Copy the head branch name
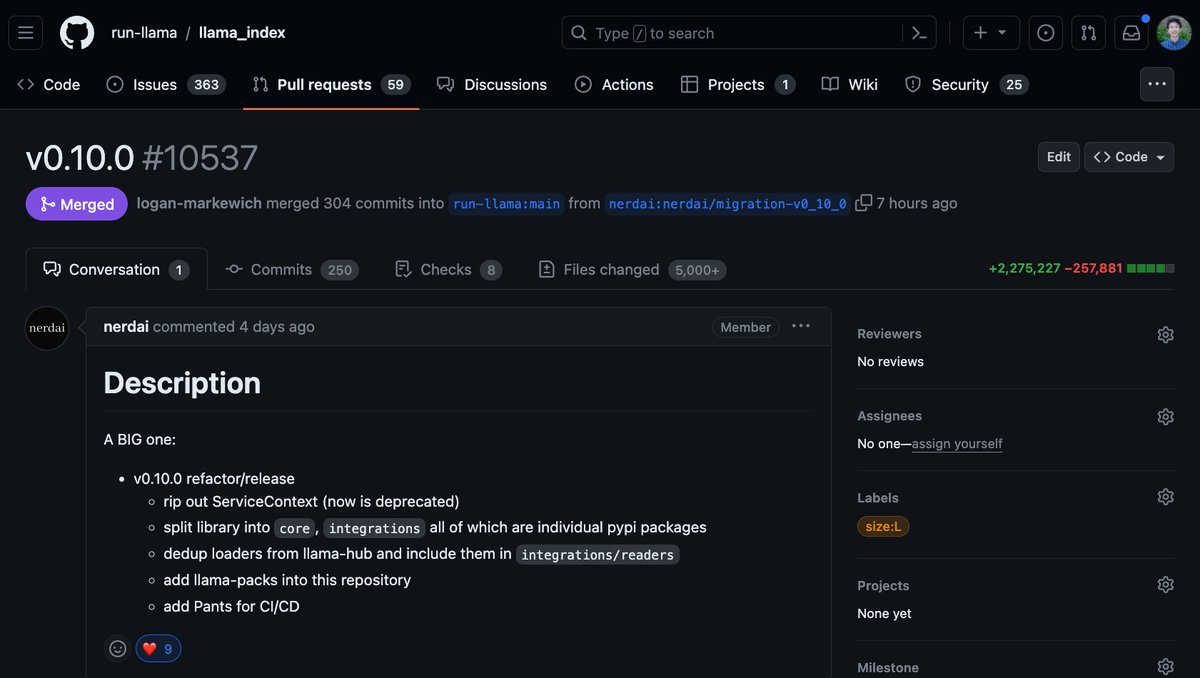This screenshot has width=1200, height=678. 864,203
